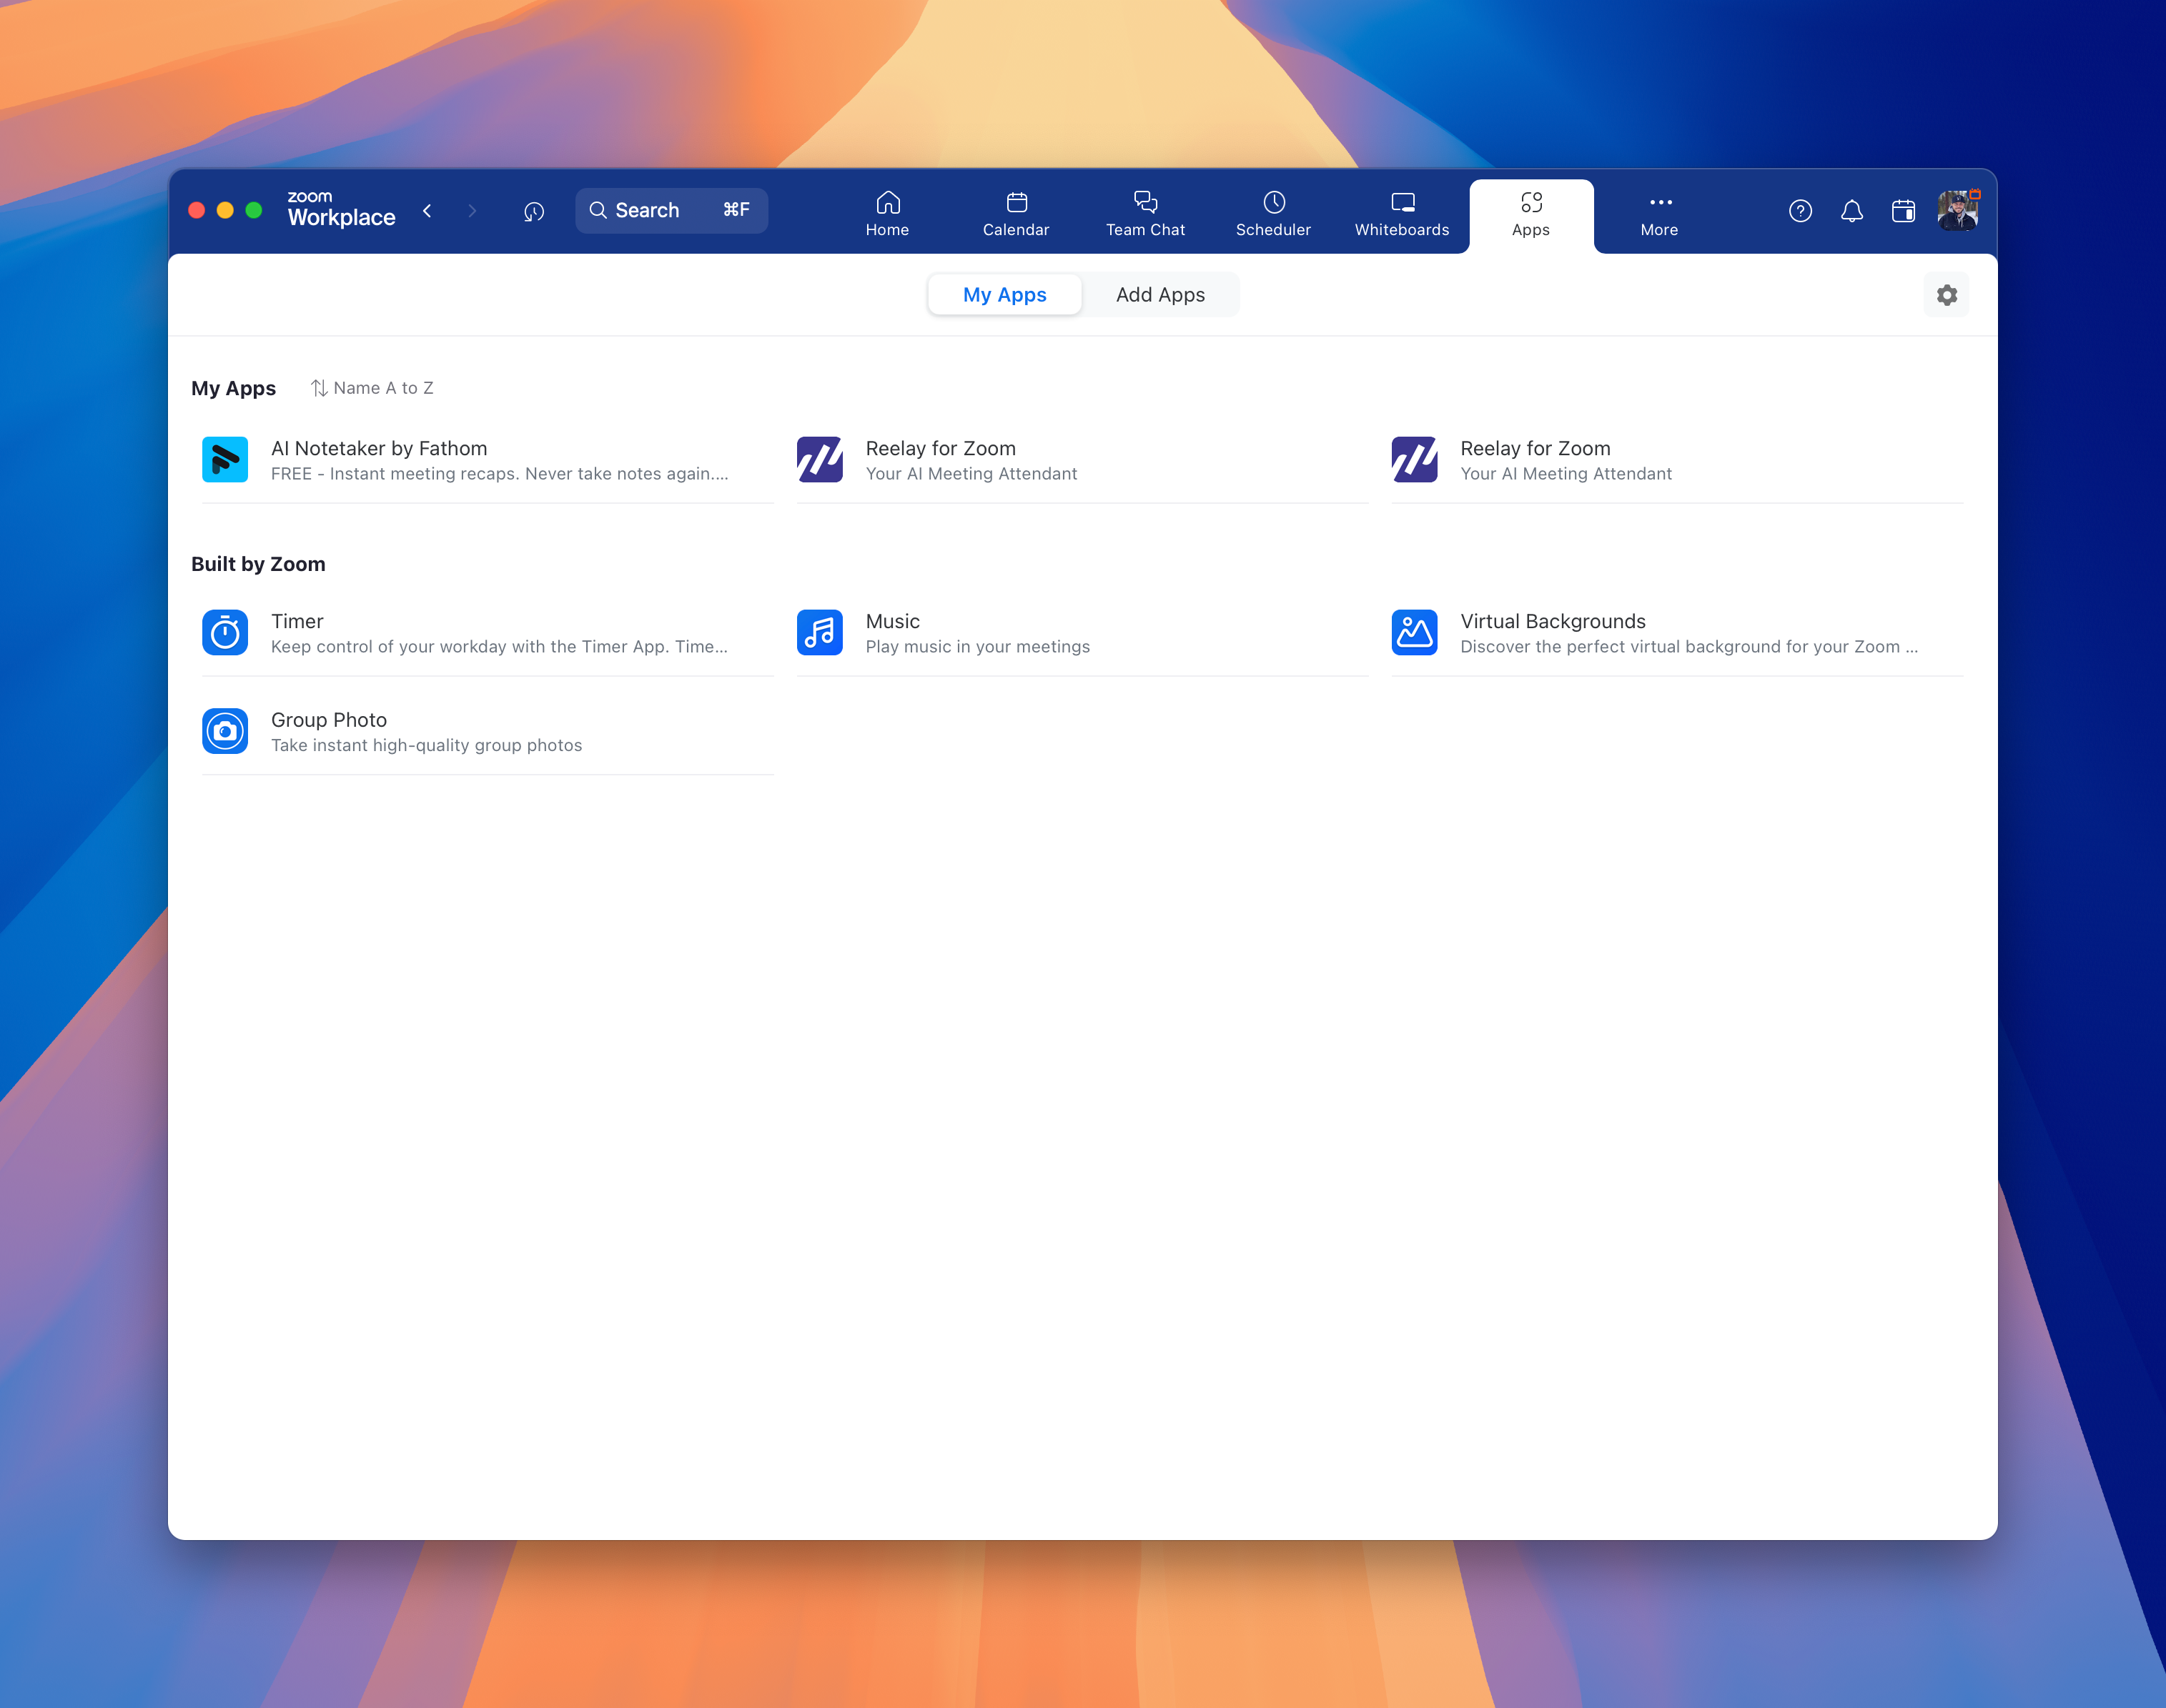Open Virtual Backgrounds title

pos(1552,621)
